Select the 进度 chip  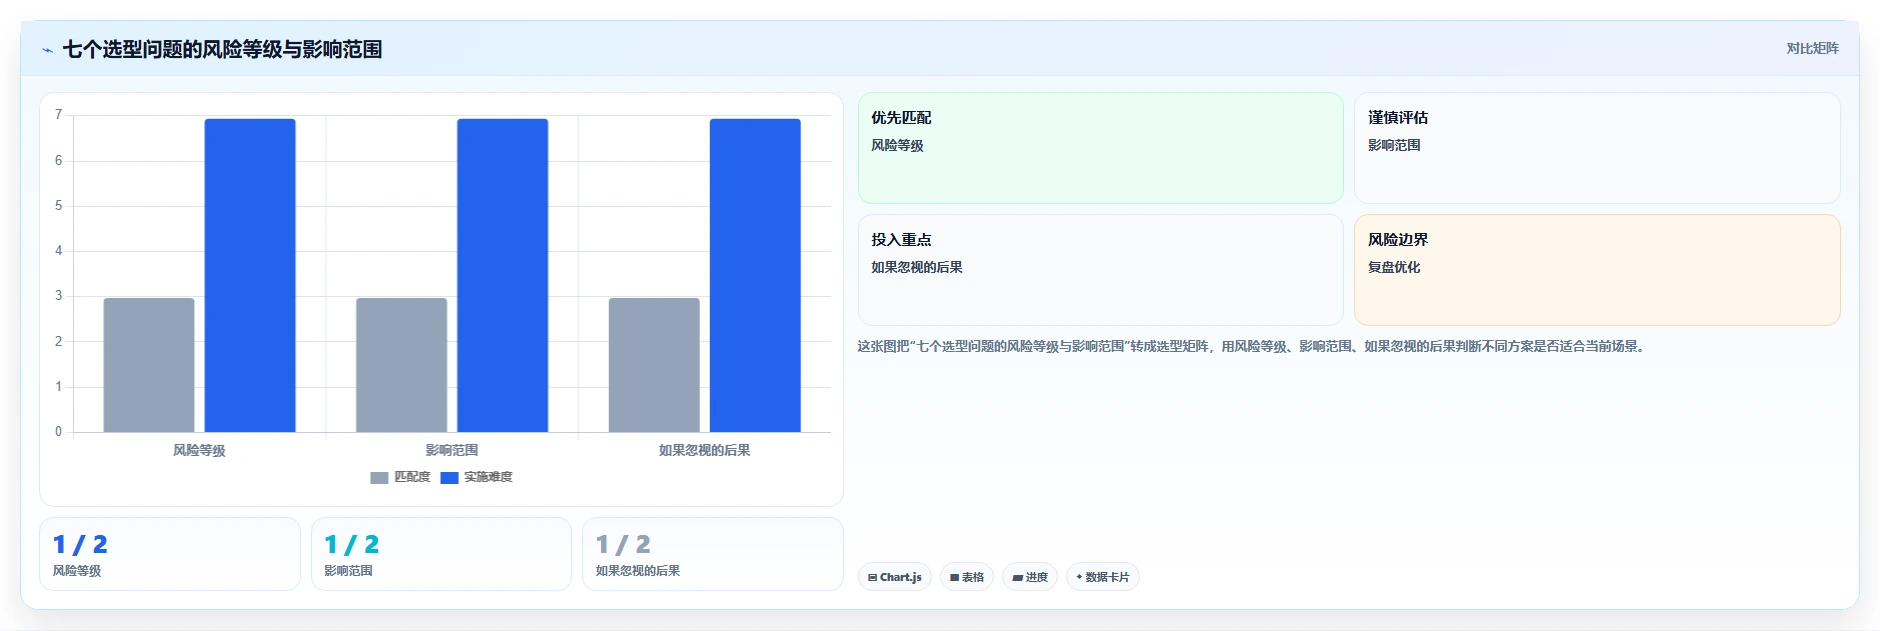click(1030, 577)
